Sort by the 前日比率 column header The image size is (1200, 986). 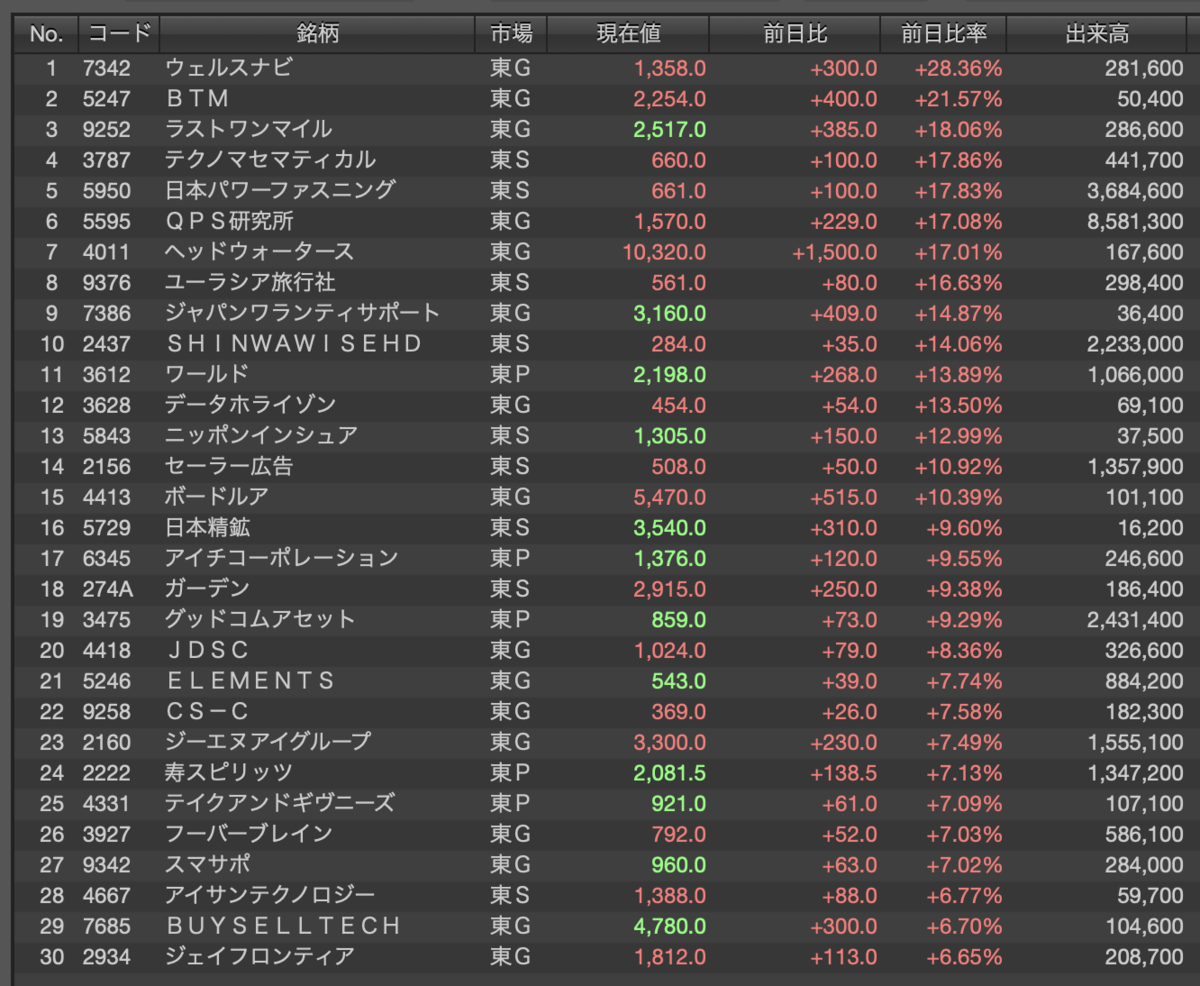click(944, 35)
